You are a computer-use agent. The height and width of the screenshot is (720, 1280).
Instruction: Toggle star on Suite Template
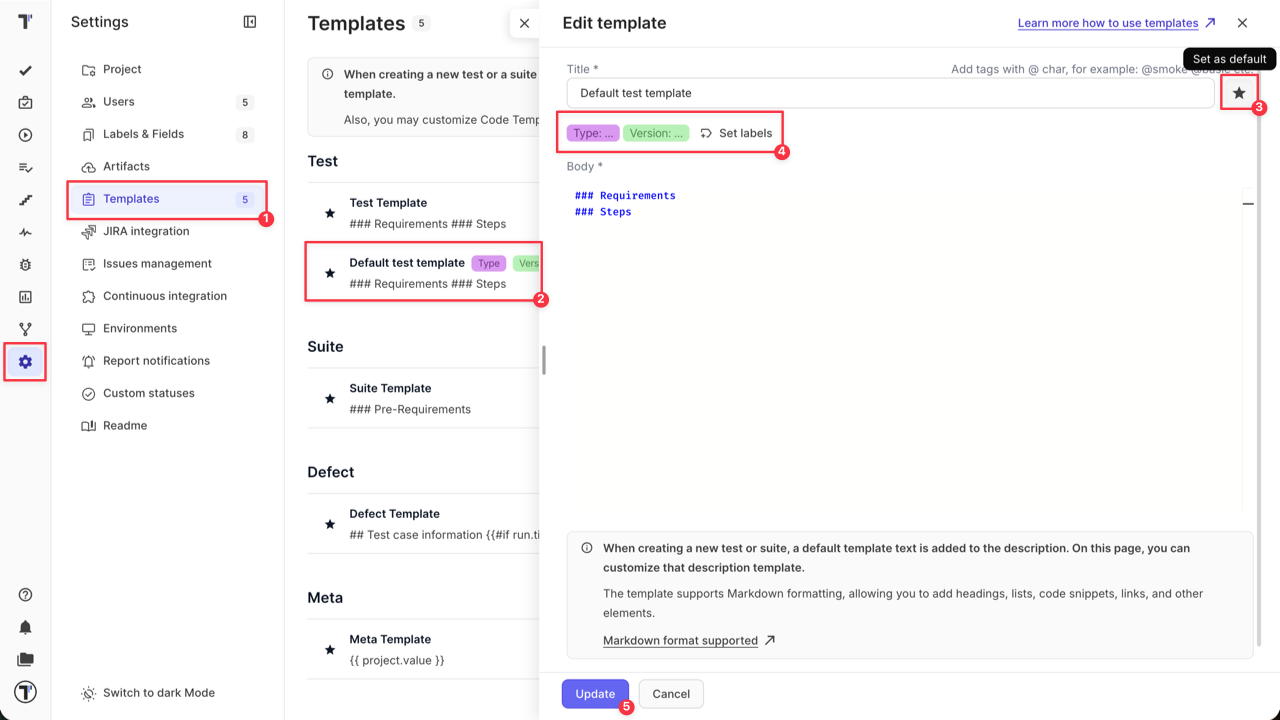pos(330,399)
